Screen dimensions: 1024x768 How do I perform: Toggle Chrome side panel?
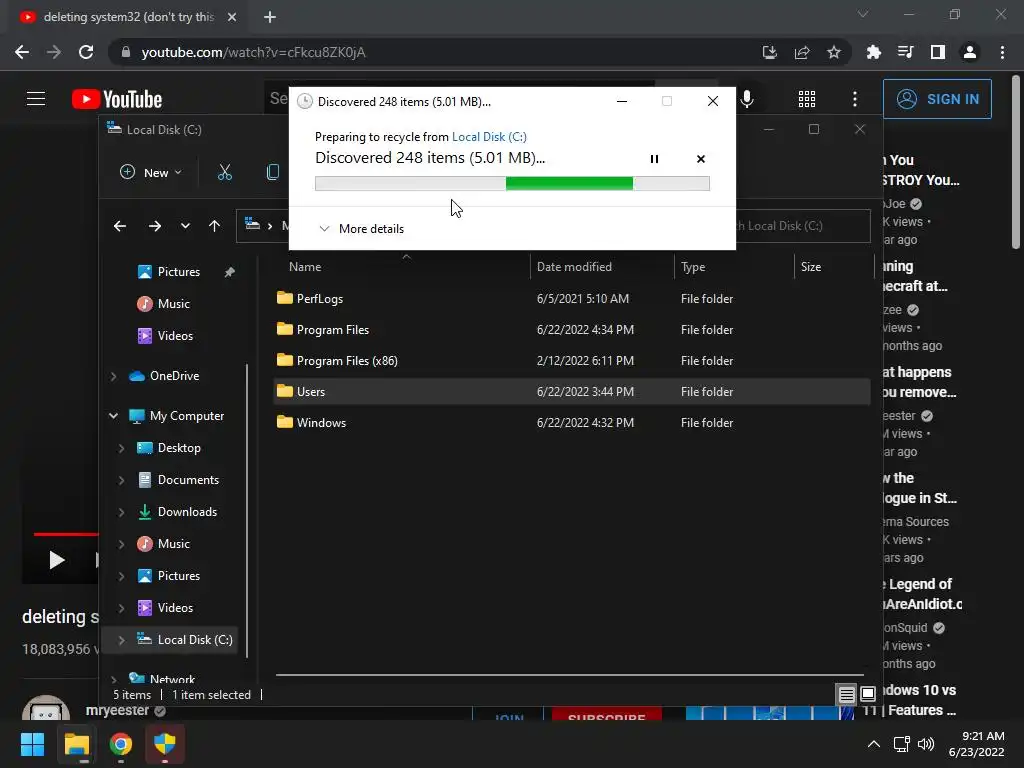pyautogui.click(x=938, y=52)
